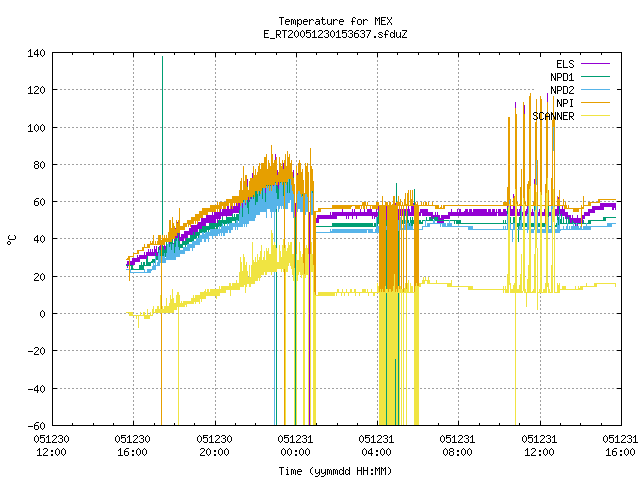This screenshot has width=640, height=480.
Task: Click the 'Time (yymmdd HH:MM)' axis title
Action: click(335, 471)
